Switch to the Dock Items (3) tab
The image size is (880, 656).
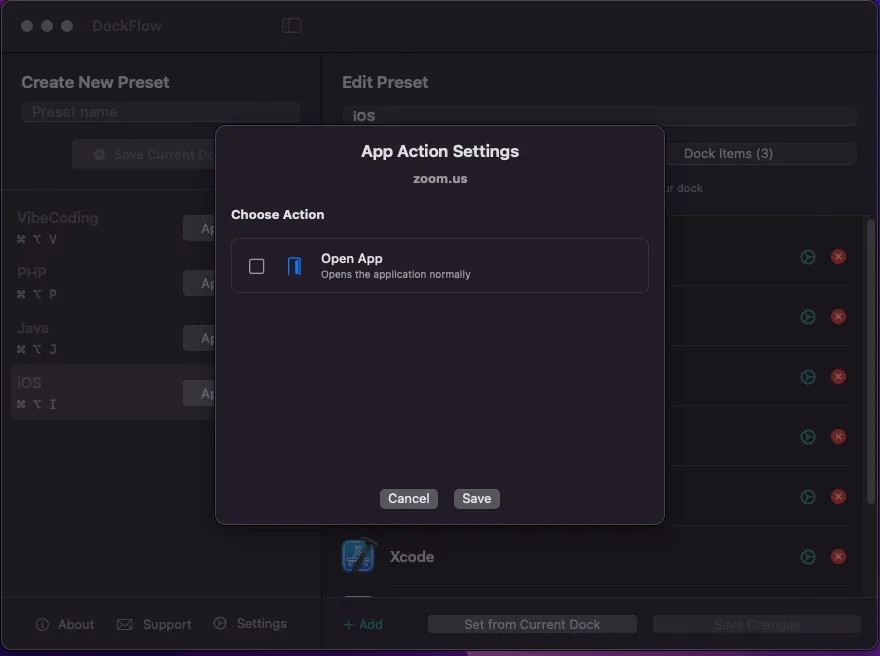(728, 153)
